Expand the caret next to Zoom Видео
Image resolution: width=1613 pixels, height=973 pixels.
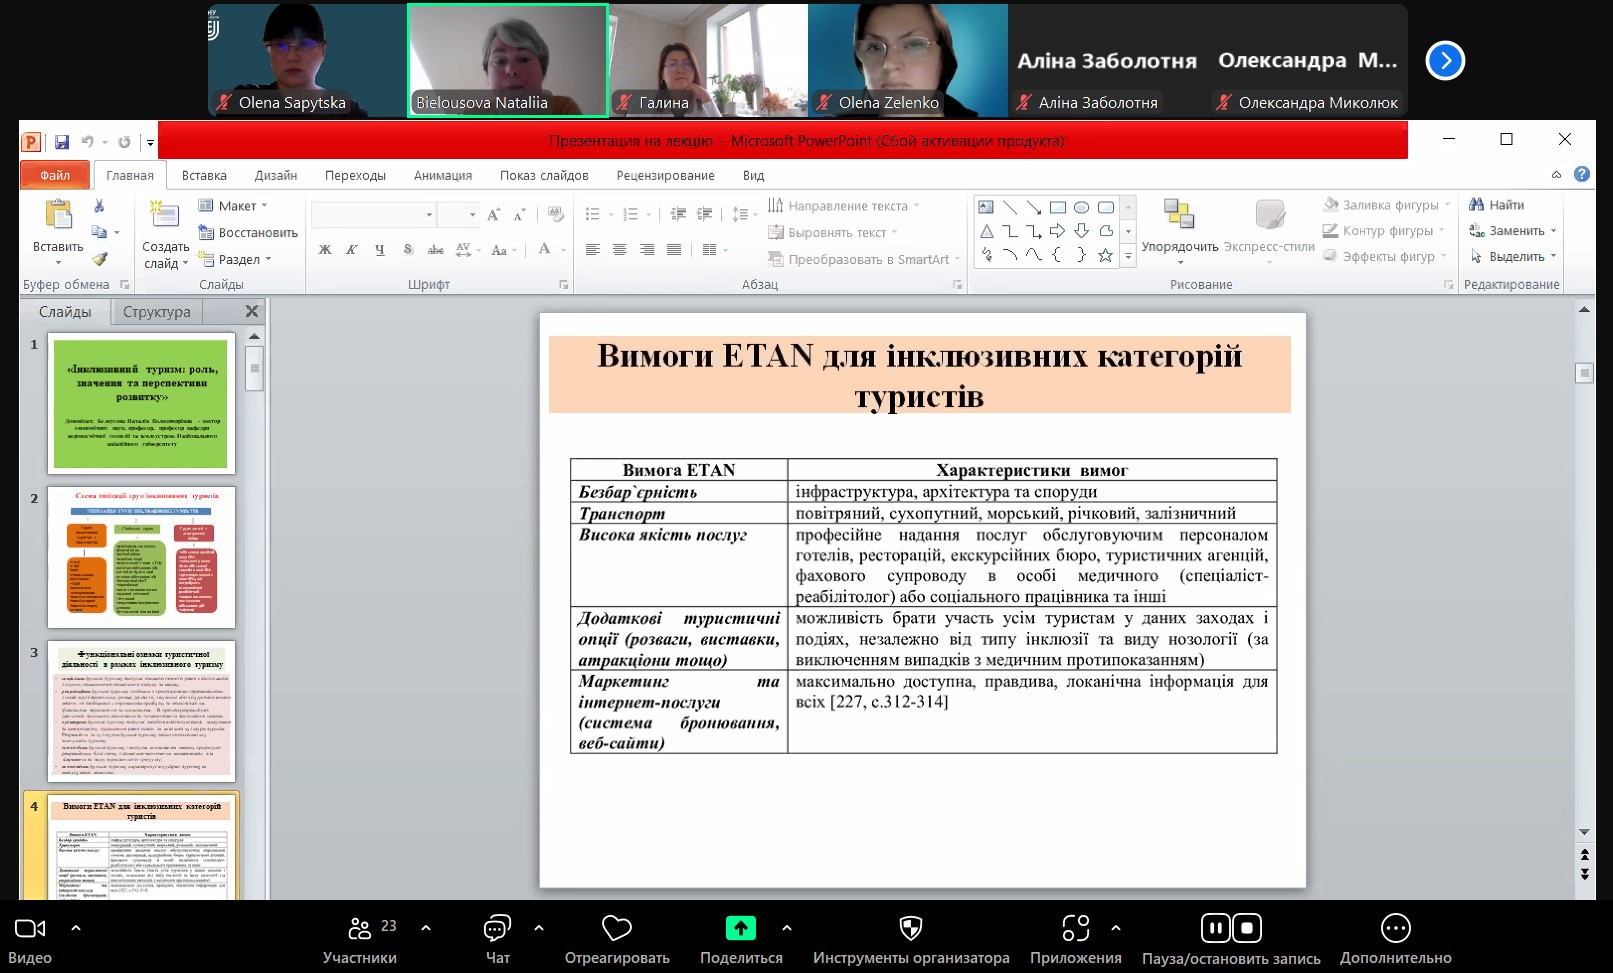76,928
